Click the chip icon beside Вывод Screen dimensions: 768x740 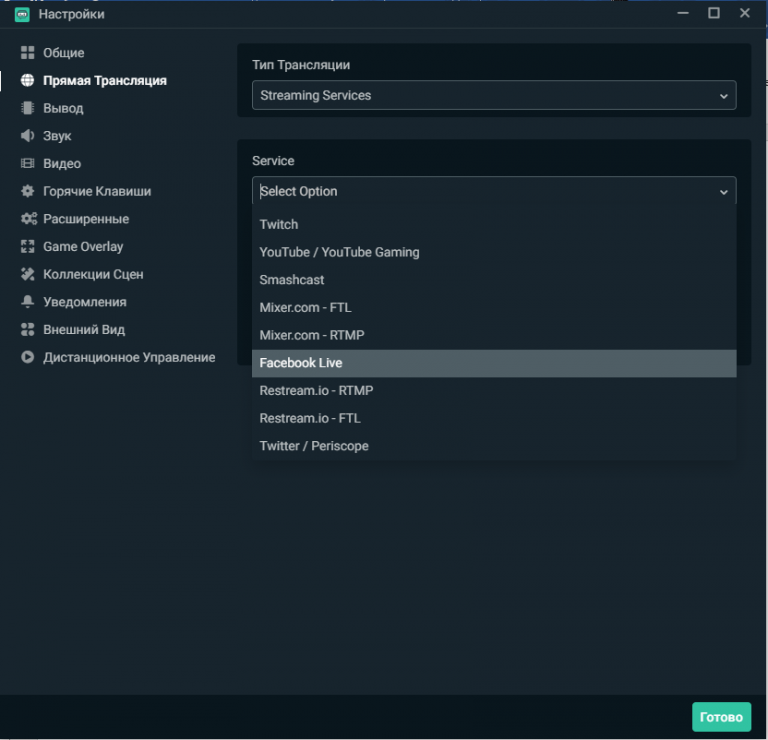pyautogui.click(x=28, y=108)
